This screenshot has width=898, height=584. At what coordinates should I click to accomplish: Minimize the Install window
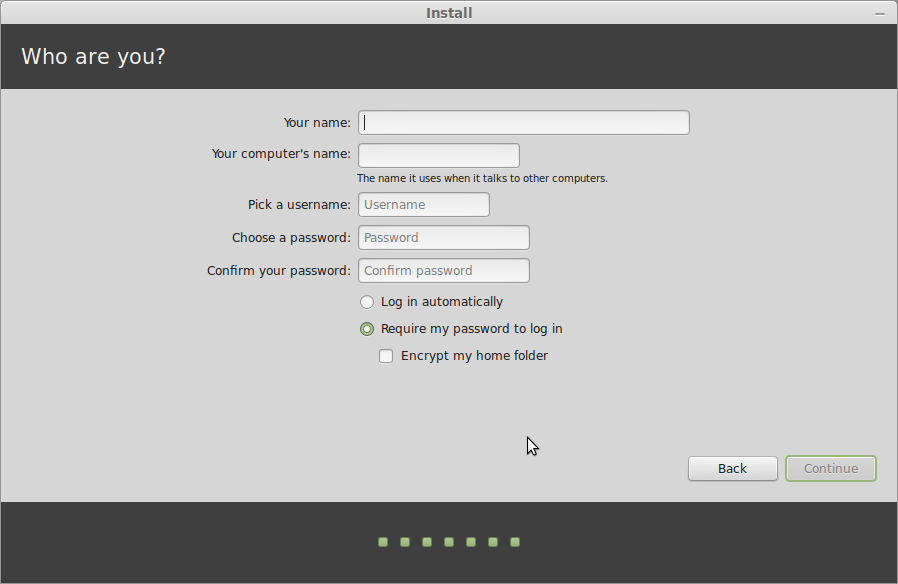[880, 13]
